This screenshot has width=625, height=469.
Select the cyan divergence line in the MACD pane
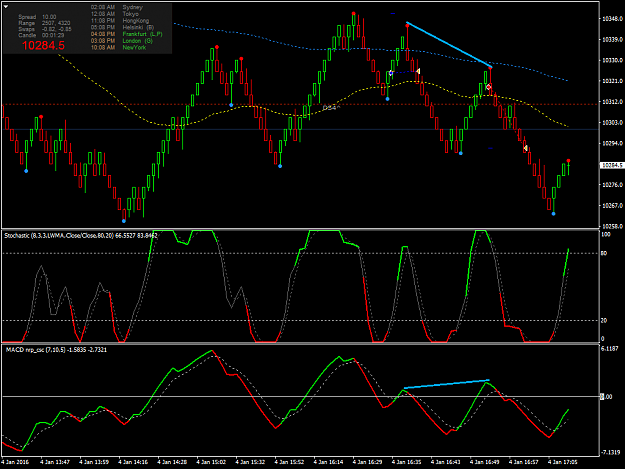446,384
